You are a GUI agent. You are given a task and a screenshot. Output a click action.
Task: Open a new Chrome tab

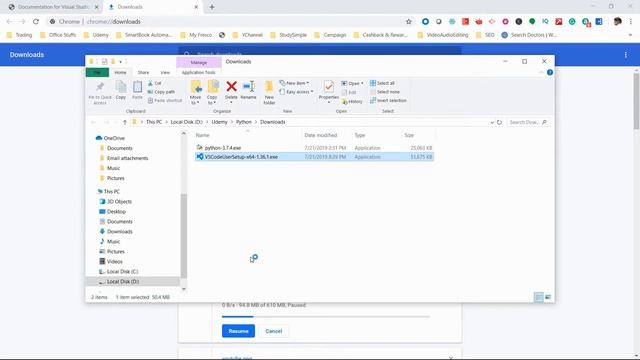point(211,7)
